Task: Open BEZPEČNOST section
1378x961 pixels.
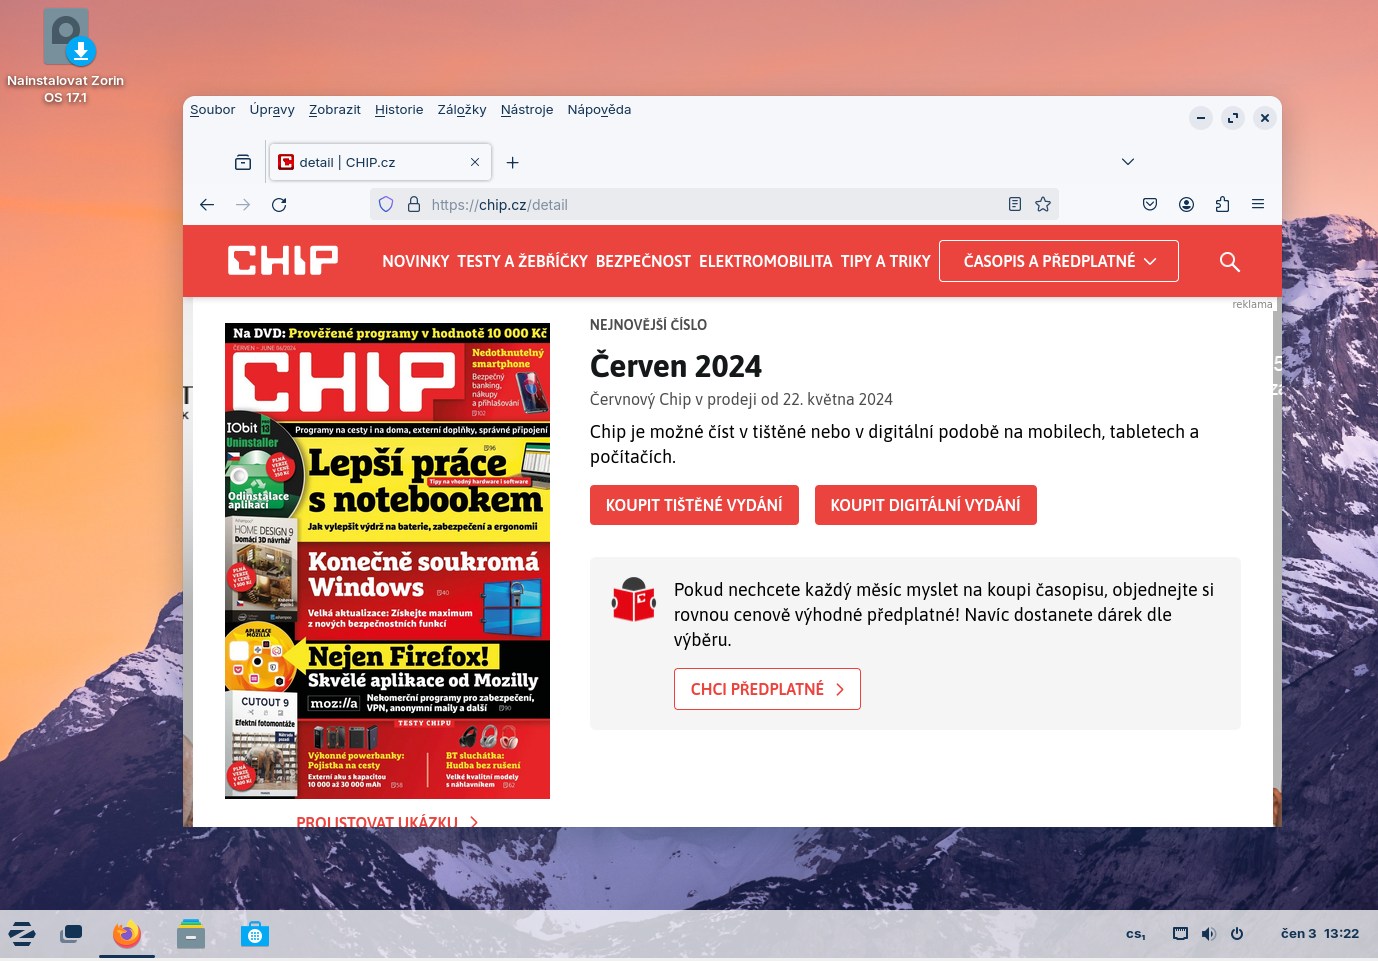Action: 643,261
